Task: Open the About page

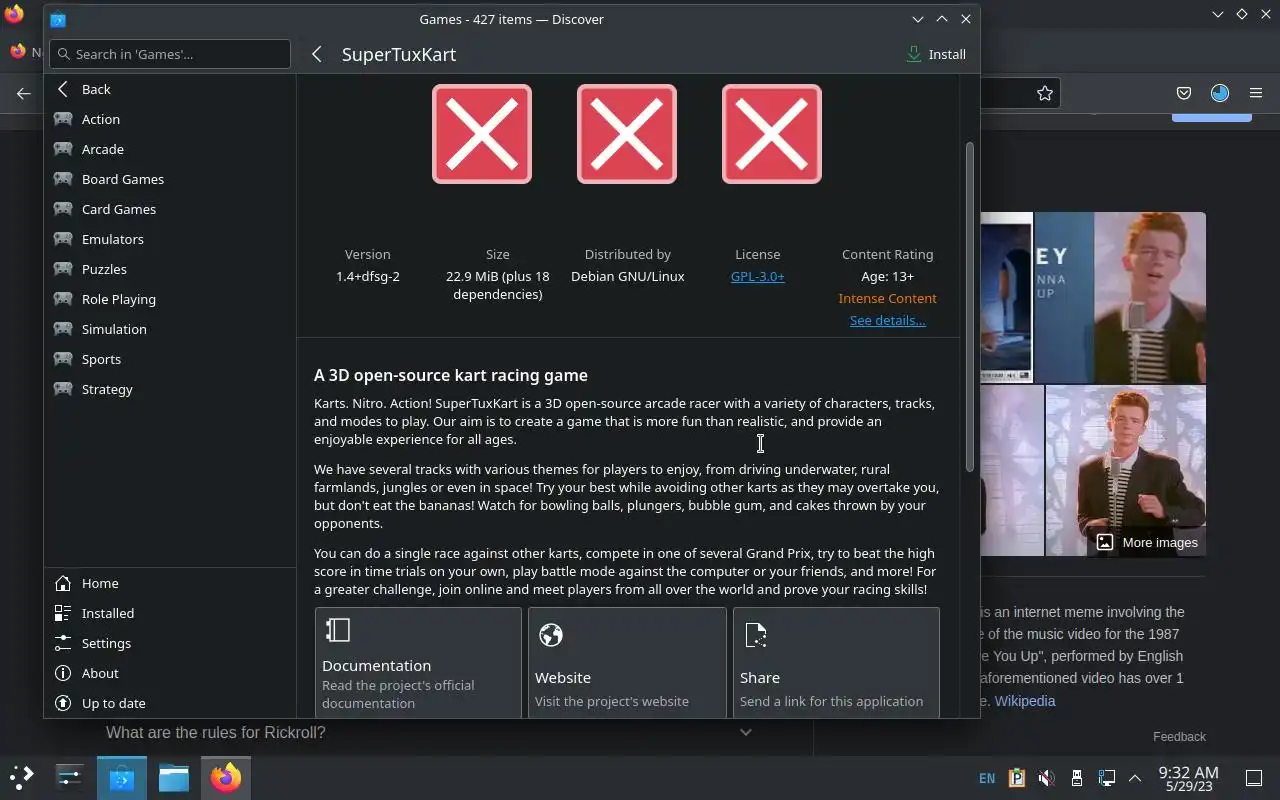Action: (170, 673)
